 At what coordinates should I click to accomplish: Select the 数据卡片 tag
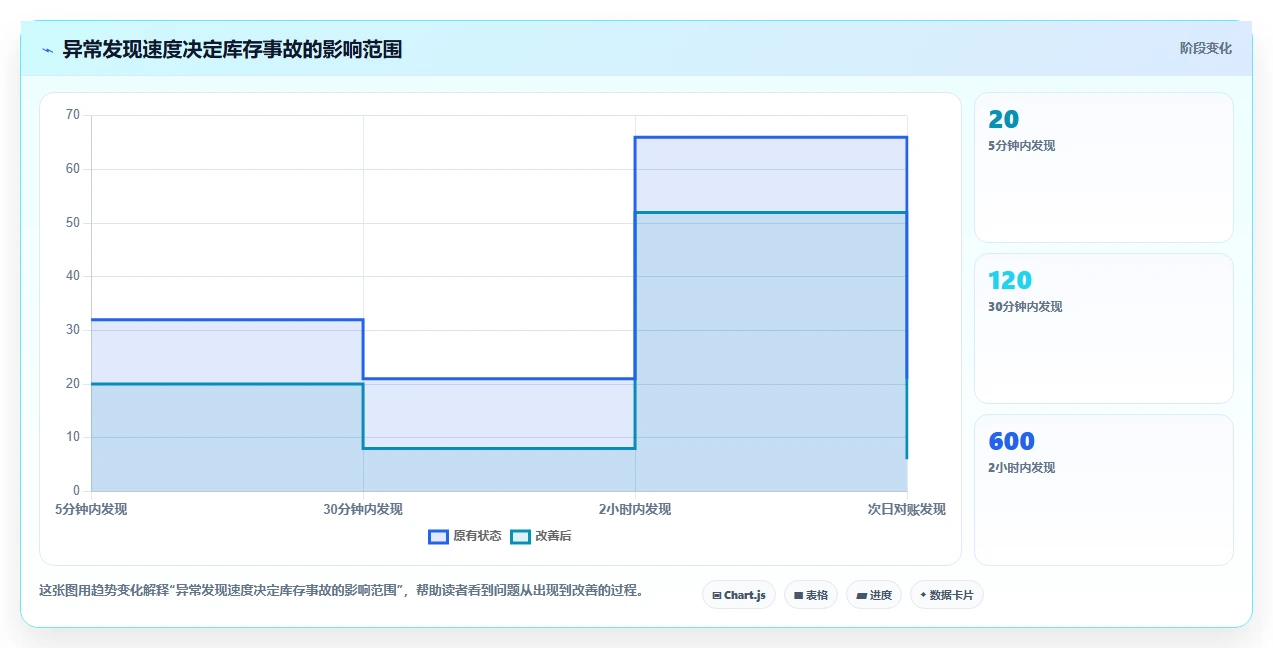coord(947,595)
